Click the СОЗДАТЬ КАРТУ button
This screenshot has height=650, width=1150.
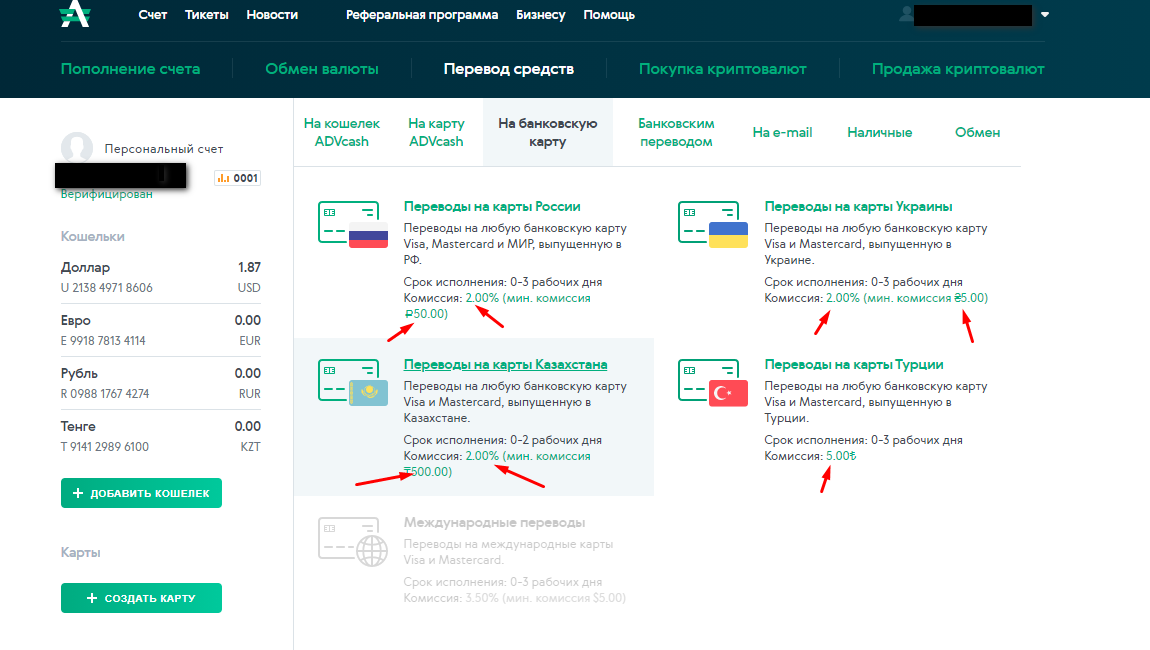[x=142, y=598]
